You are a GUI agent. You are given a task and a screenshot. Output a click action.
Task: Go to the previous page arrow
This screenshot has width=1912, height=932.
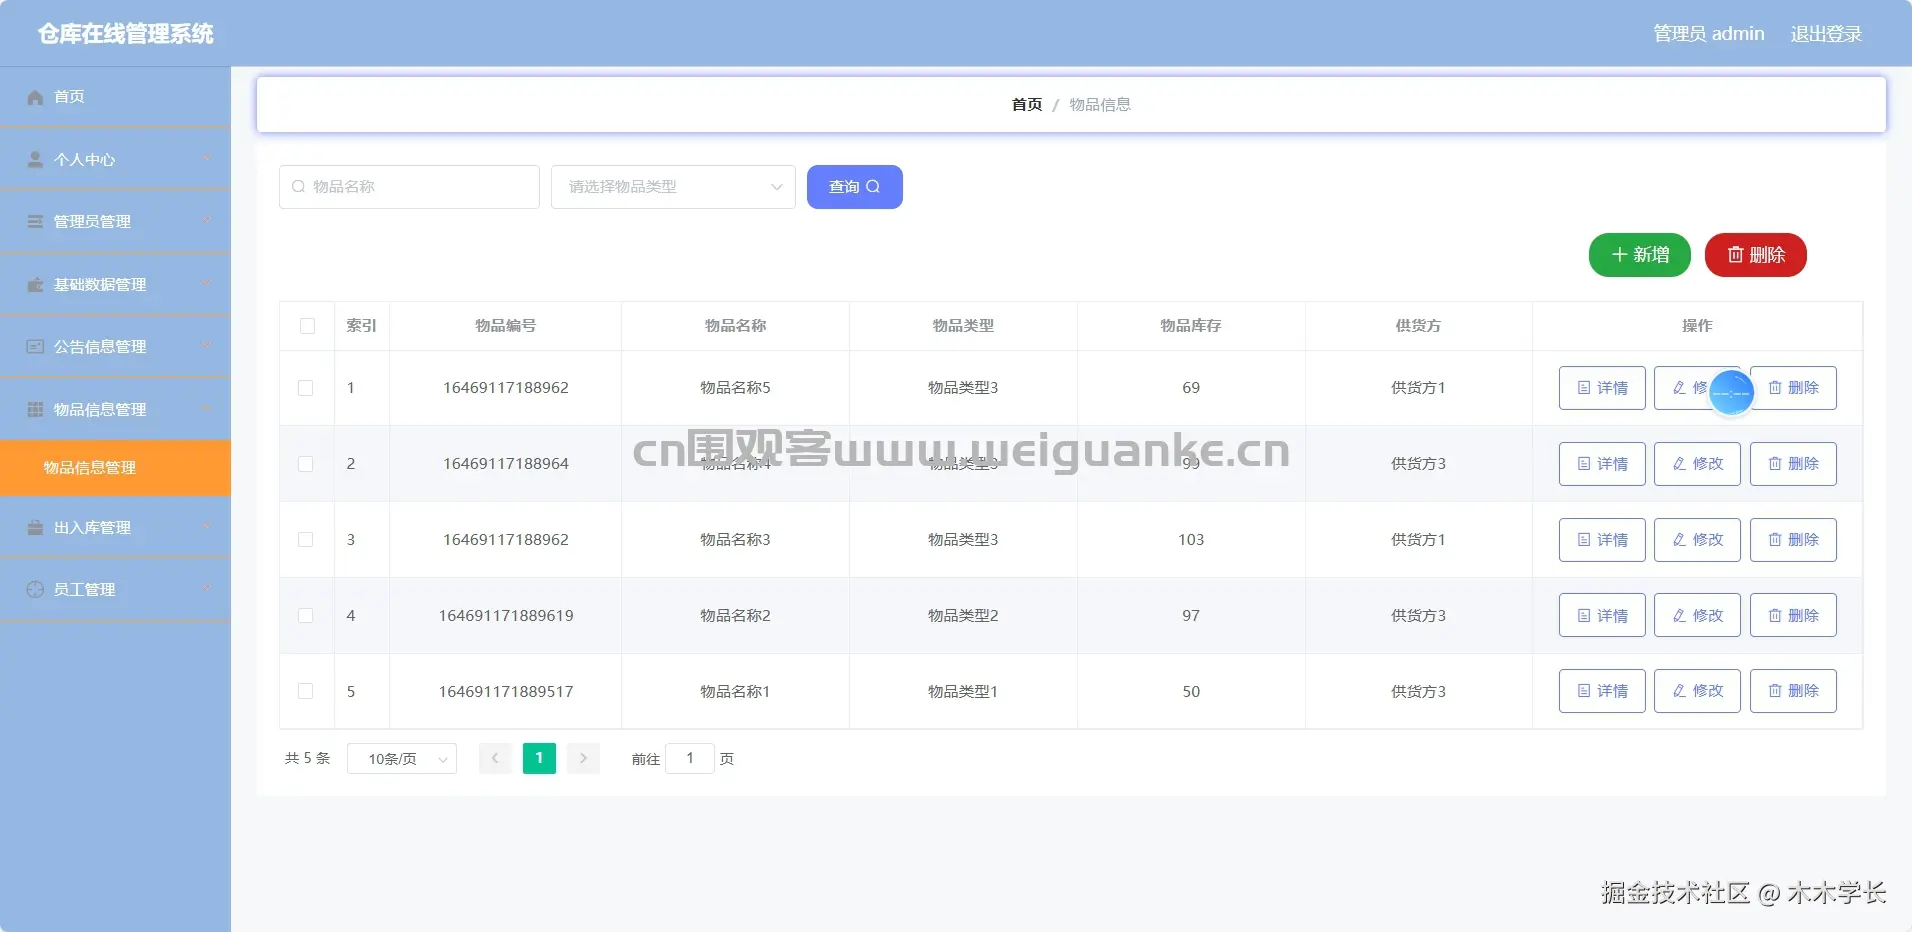(x=495, y=759)
